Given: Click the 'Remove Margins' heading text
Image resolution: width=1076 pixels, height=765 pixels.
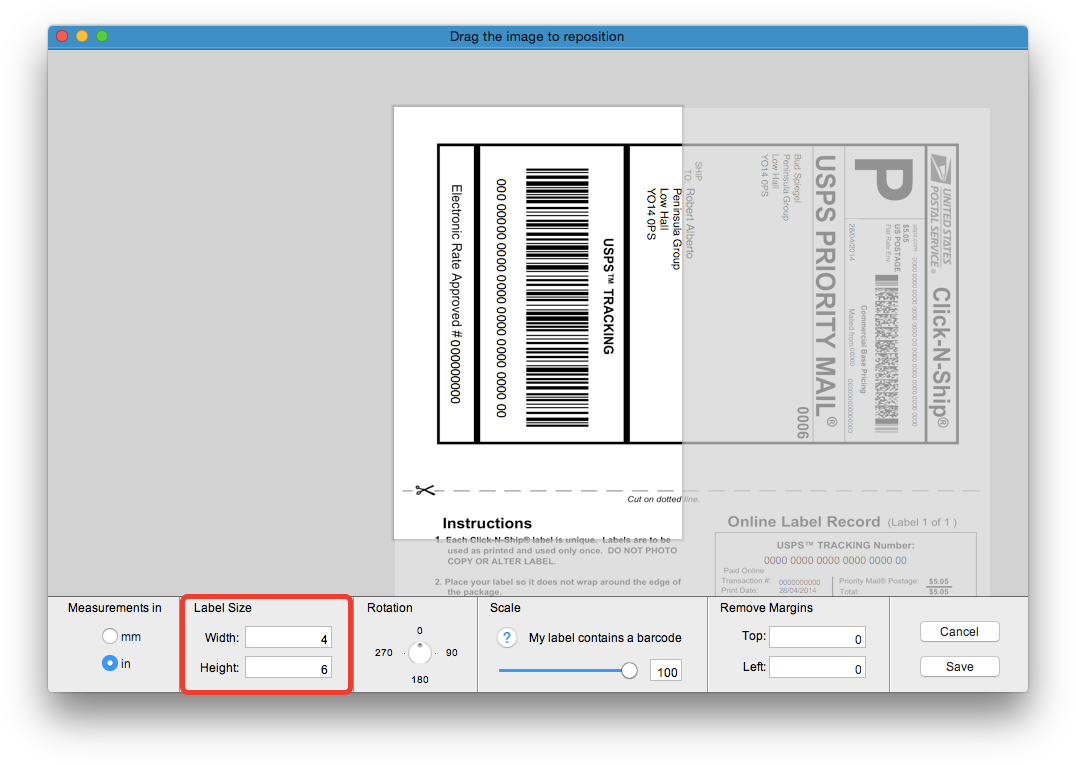Looking at the screenshot, I should pyautogui.click(x=767, y=608).
